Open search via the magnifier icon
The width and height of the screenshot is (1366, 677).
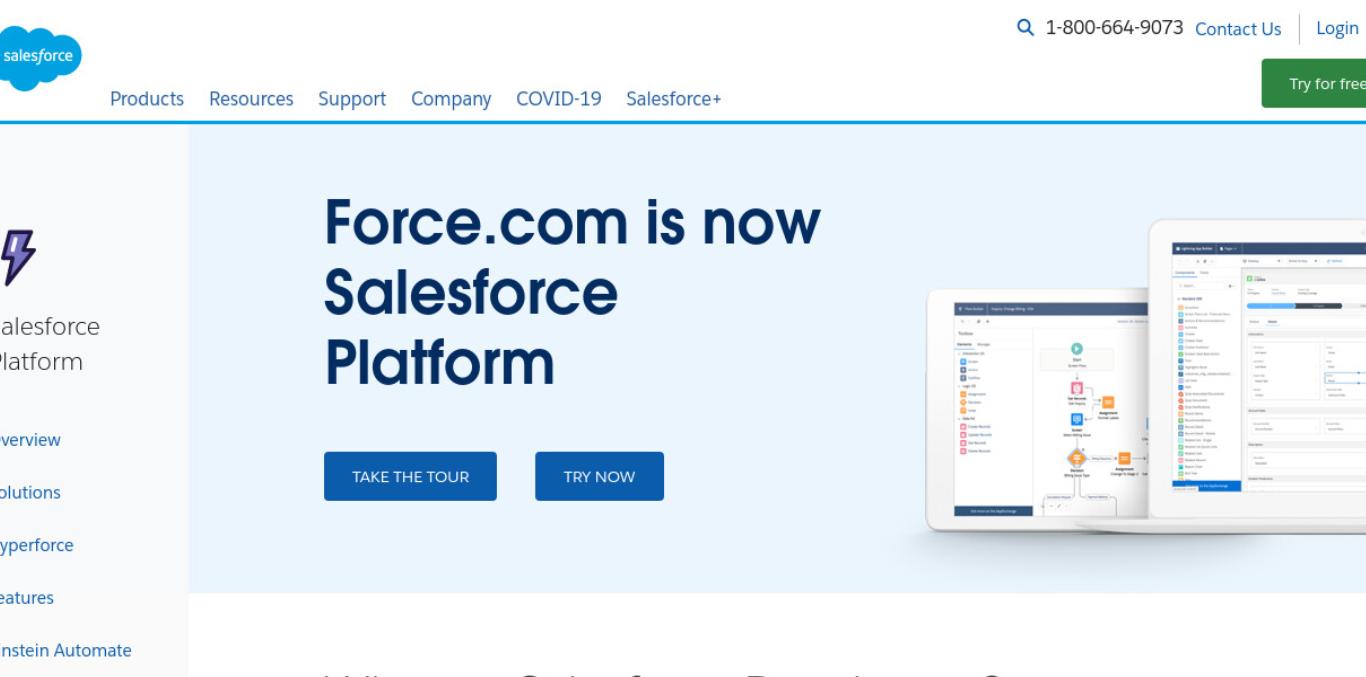point(1025,28)
